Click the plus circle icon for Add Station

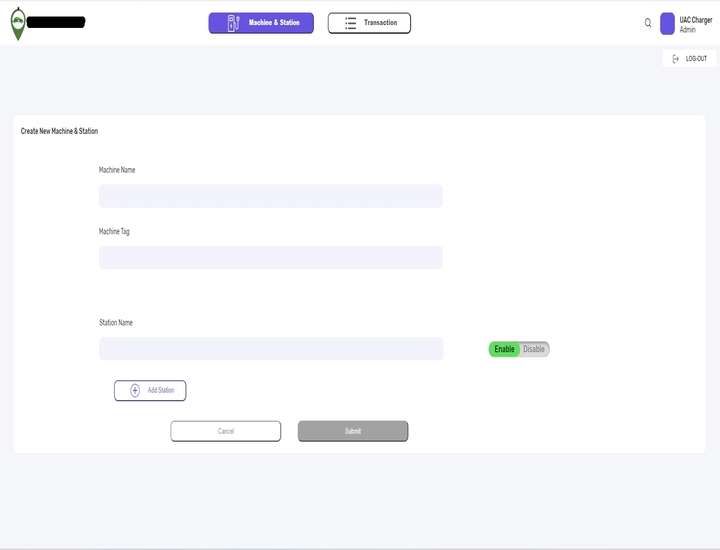point(135,390)
